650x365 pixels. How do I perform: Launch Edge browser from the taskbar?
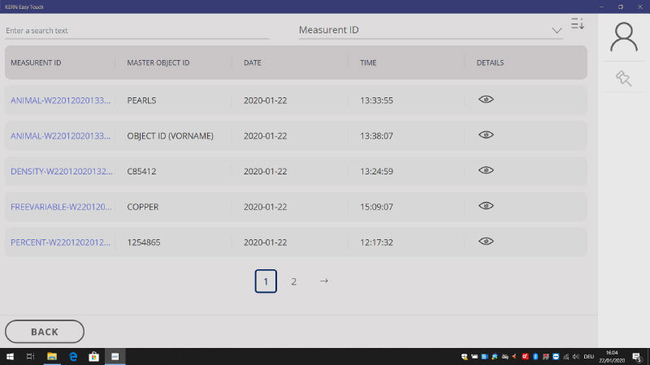point(73,356)
